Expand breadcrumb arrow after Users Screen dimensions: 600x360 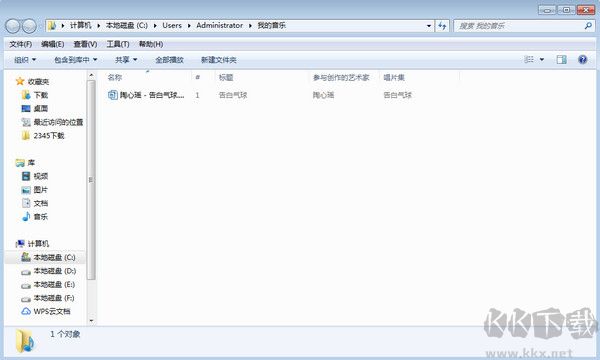pyautogui.click(x=189, y=26)
